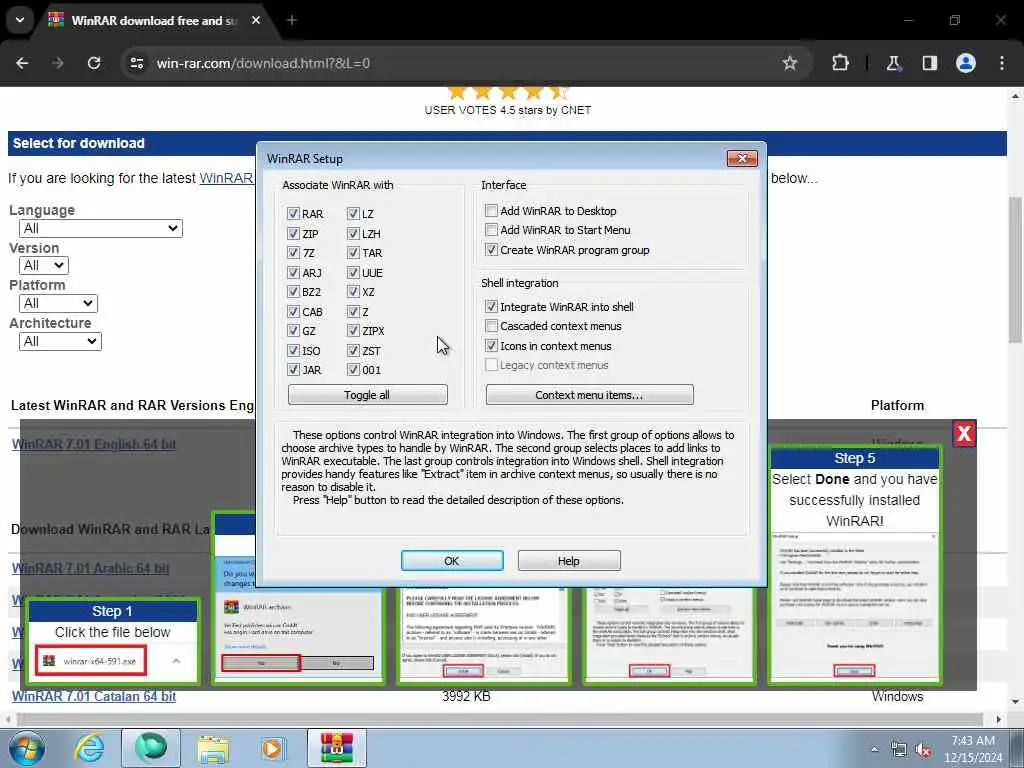Open the tab search dropdown arrow
This screenshot has height=768, width=1024.
(x=20, y=20)
